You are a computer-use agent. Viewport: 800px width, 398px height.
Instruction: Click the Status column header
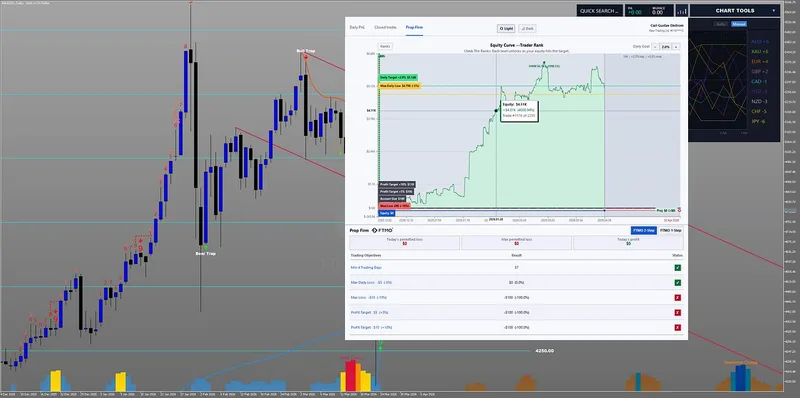click(x=678, y=255)
